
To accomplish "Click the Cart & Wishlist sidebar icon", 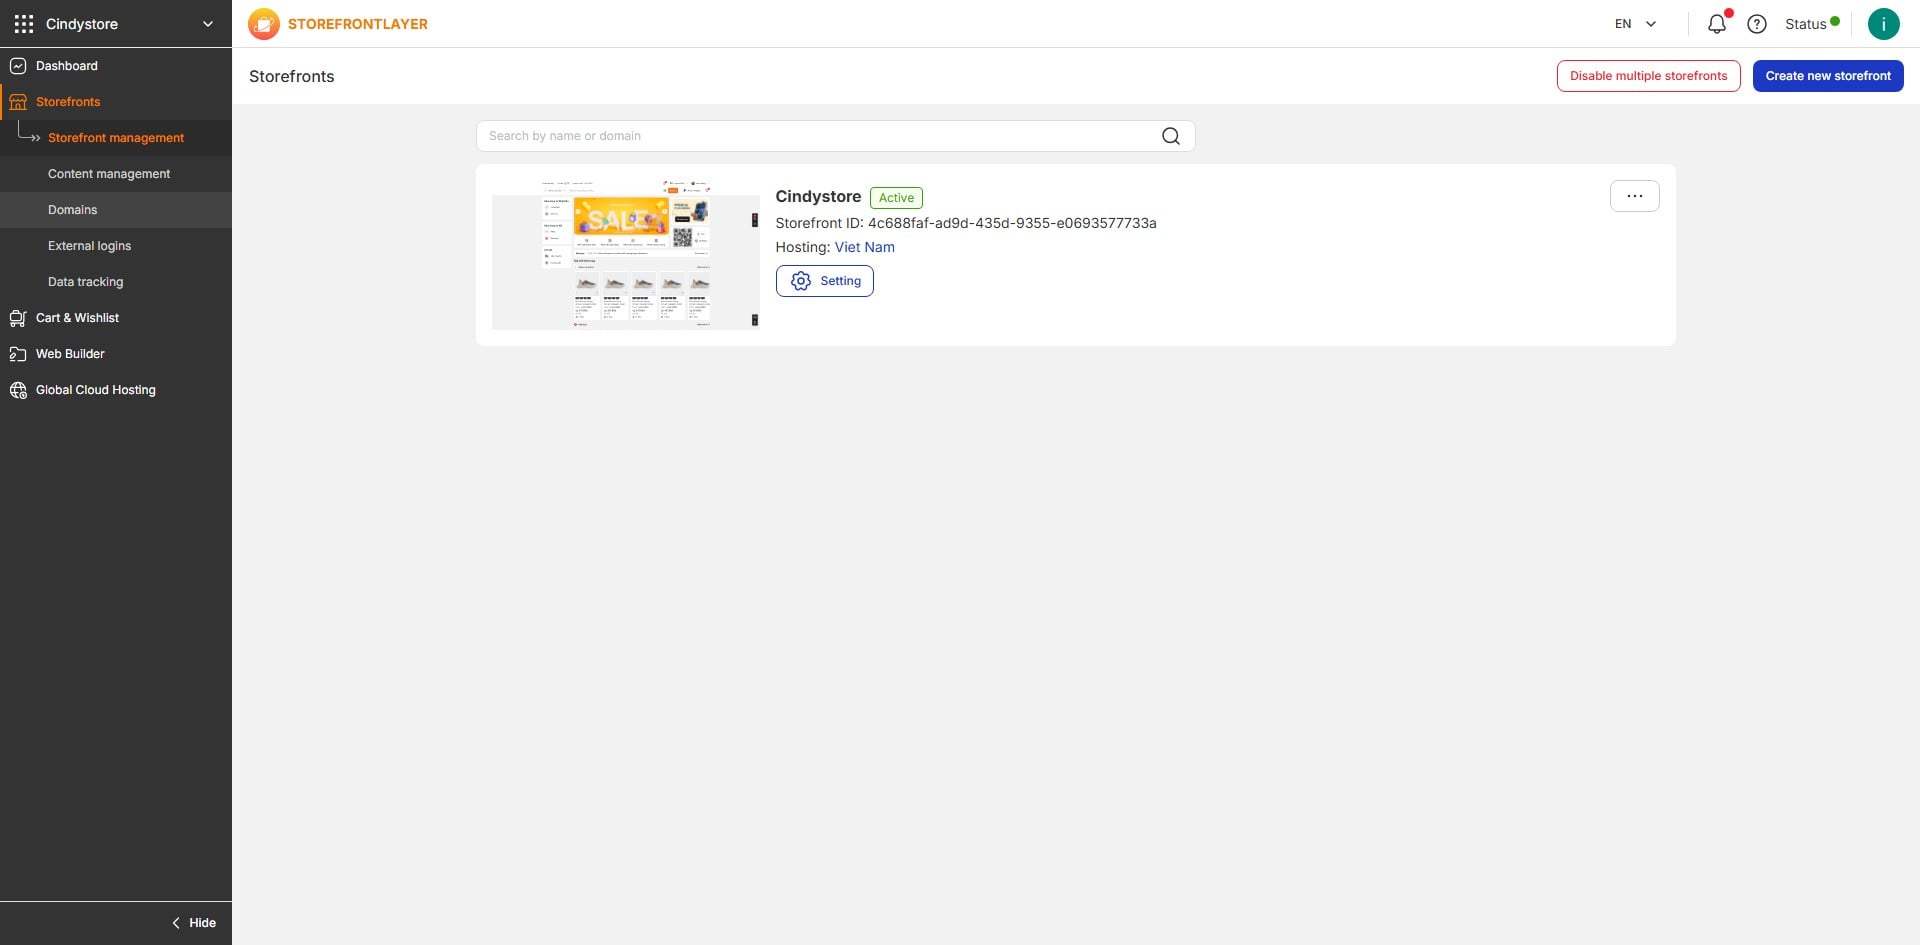I will pyautogui.click(x=18, y=317).
